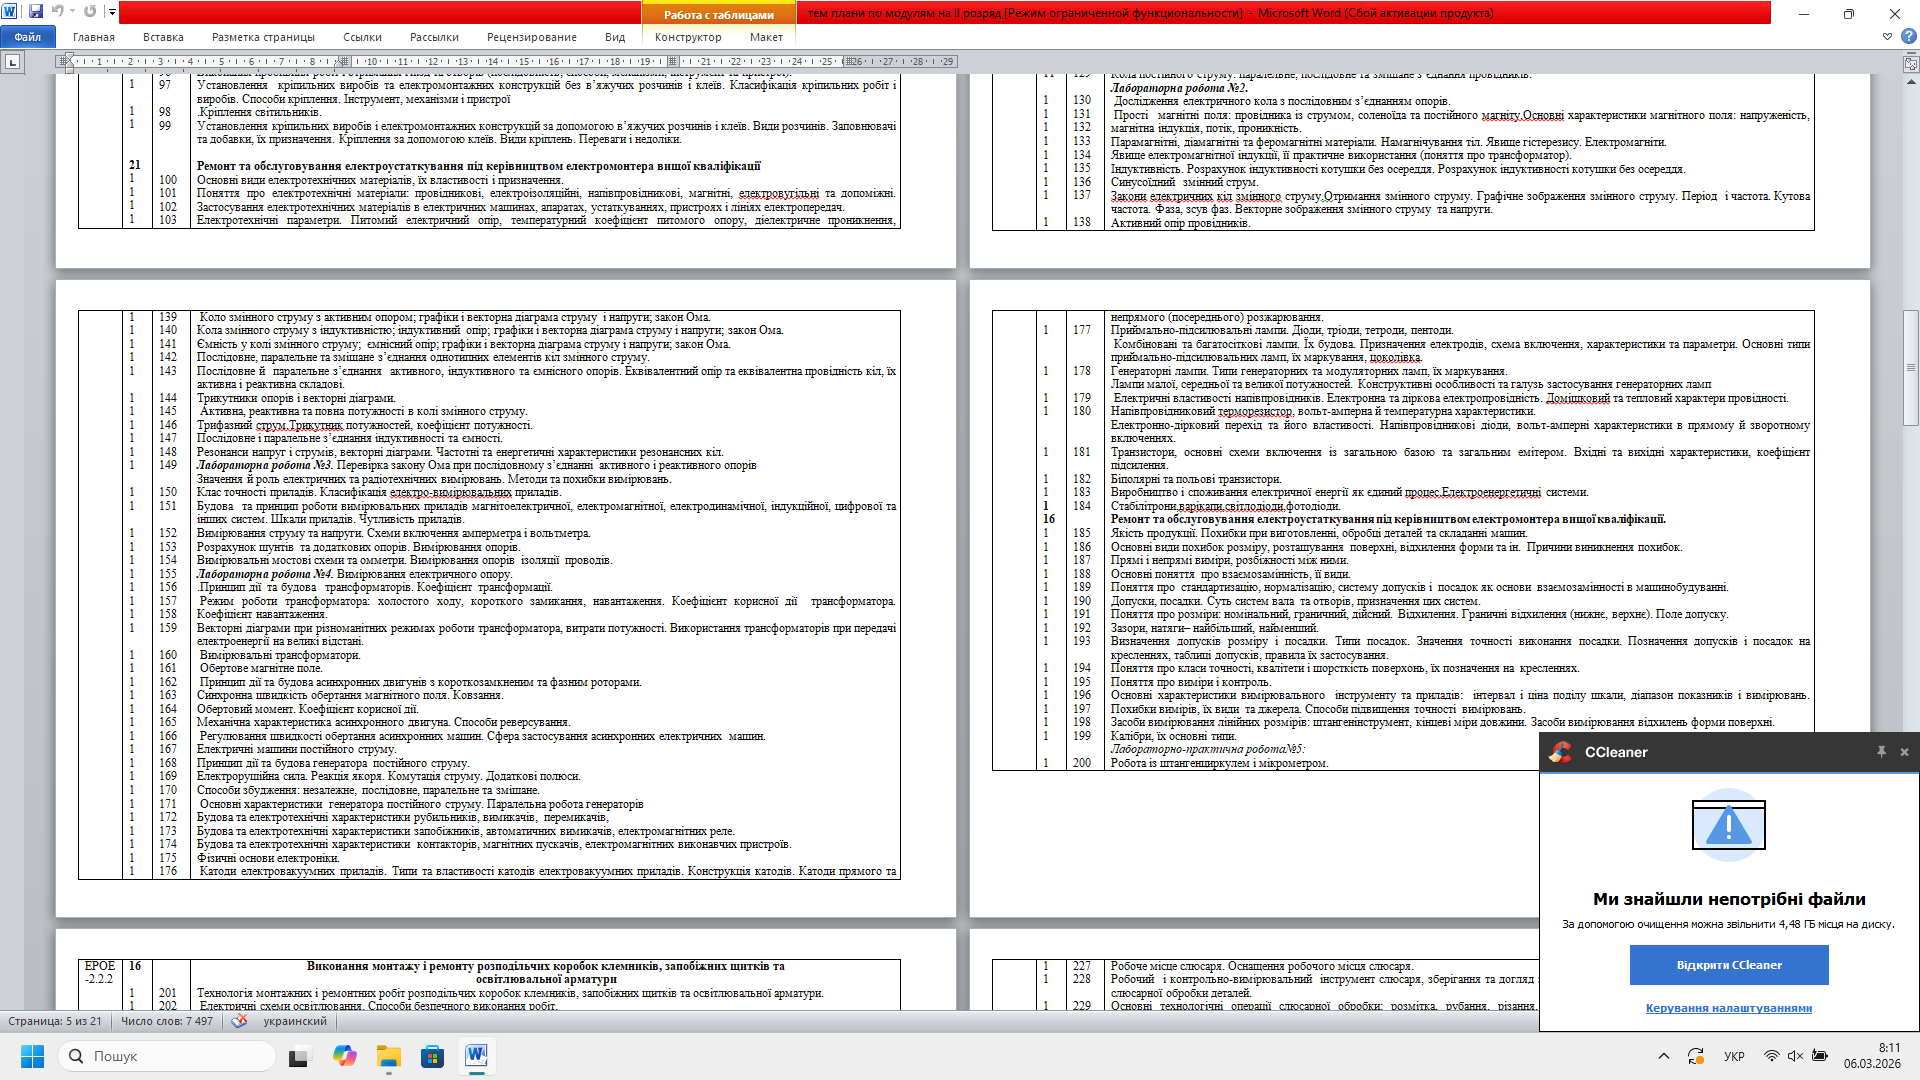Click the Save icon in quick access toolbar
Screen dimensions: 1920x1080
point(36,12)
